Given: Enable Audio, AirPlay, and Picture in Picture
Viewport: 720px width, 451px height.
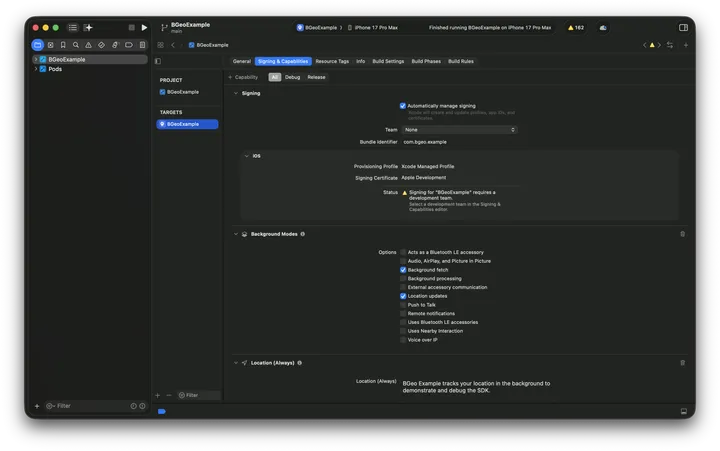Looking at the screenshot, I should pos(403,261).
